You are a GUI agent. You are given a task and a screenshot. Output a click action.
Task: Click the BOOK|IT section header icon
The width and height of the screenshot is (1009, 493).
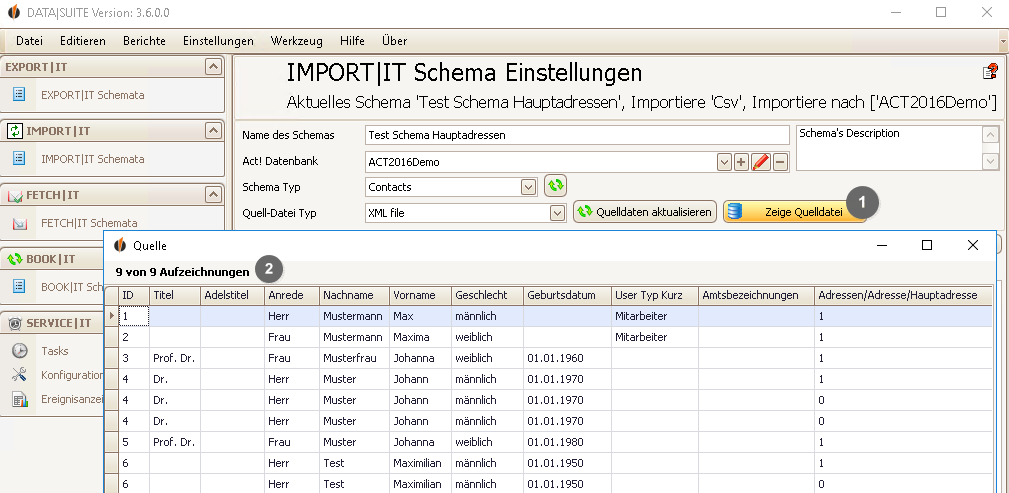(x=15, y=259)
